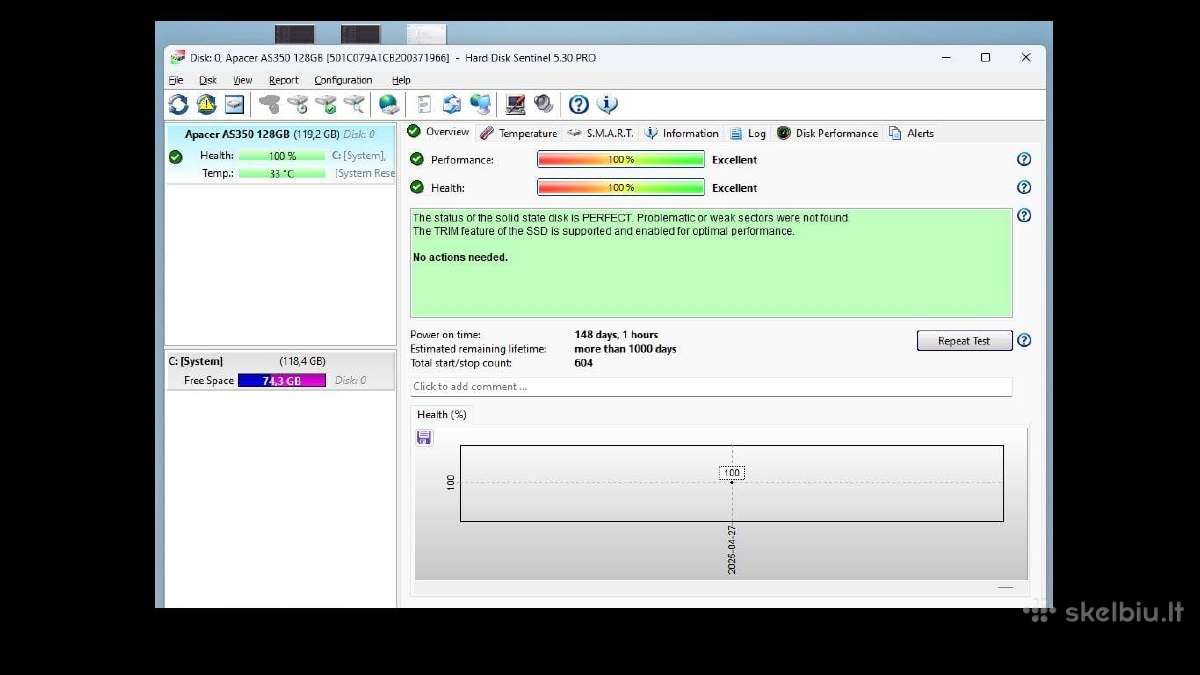Click the '148 days, 1 hours' power-on value
Image resolution: width=1200 pixels, height=675 pixels.
click(616, 335)
